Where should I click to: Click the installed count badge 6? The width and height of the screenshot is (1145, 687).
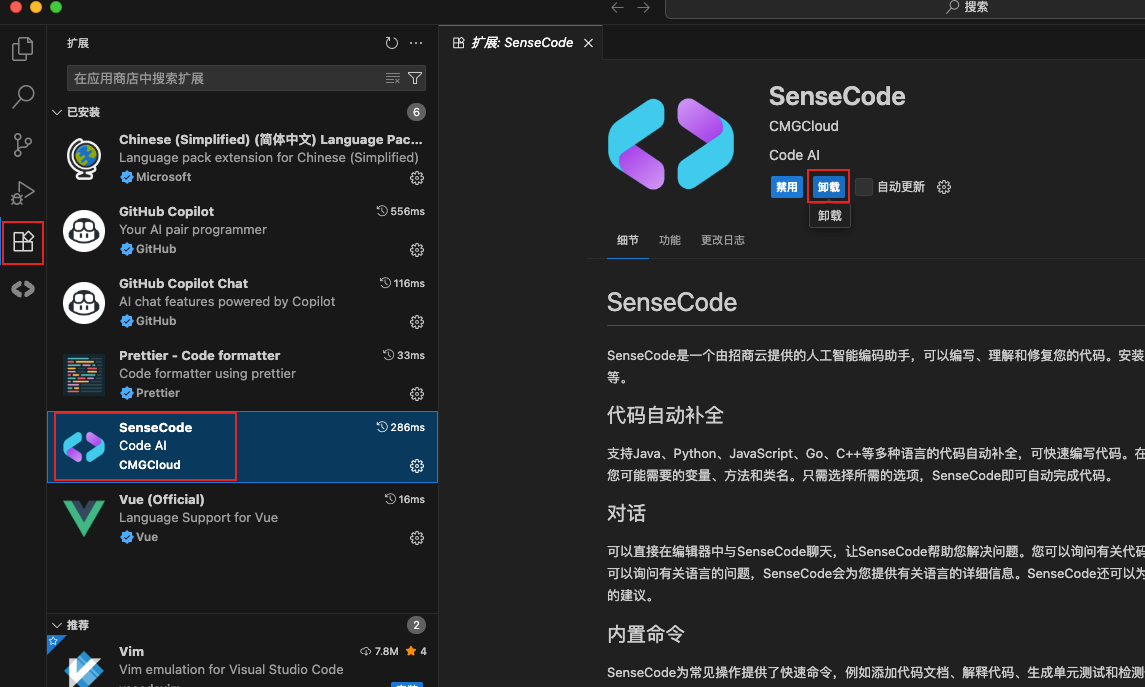click(416, 112)
